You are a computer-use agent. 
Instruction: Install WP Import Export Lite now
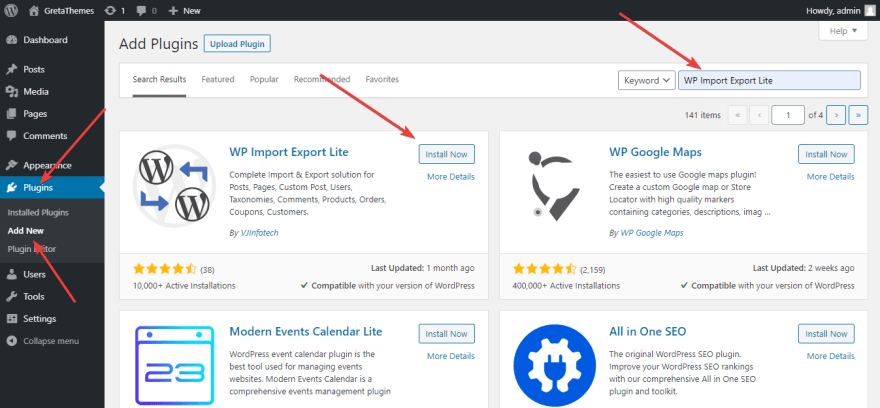point(447,154)
